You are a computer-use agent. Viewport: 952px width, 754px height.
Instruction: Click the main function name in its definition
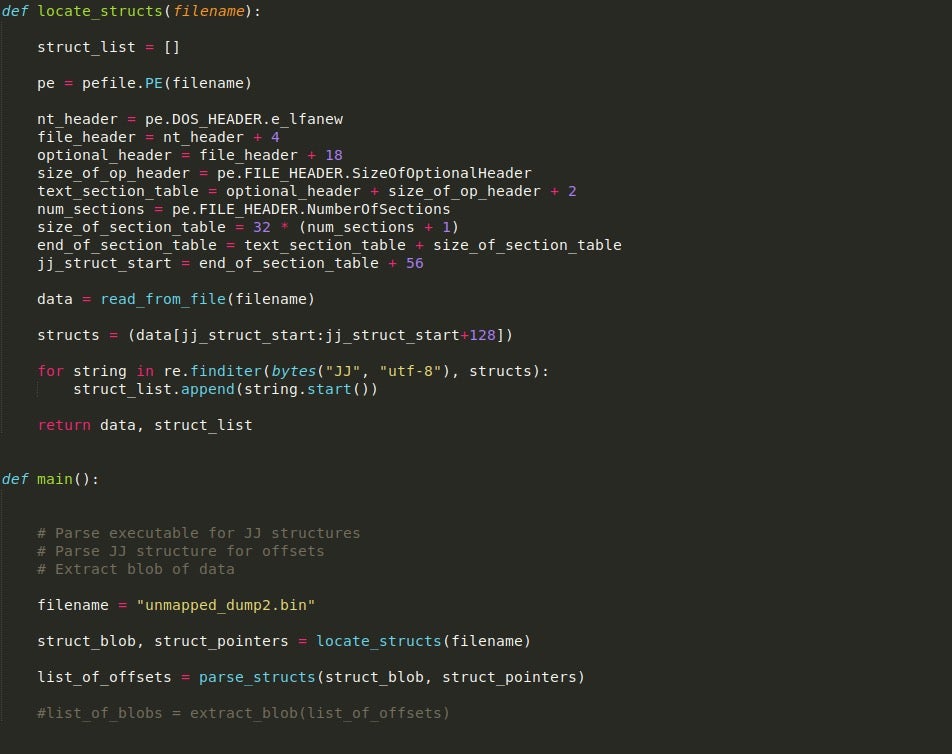[x=55, y=479]
